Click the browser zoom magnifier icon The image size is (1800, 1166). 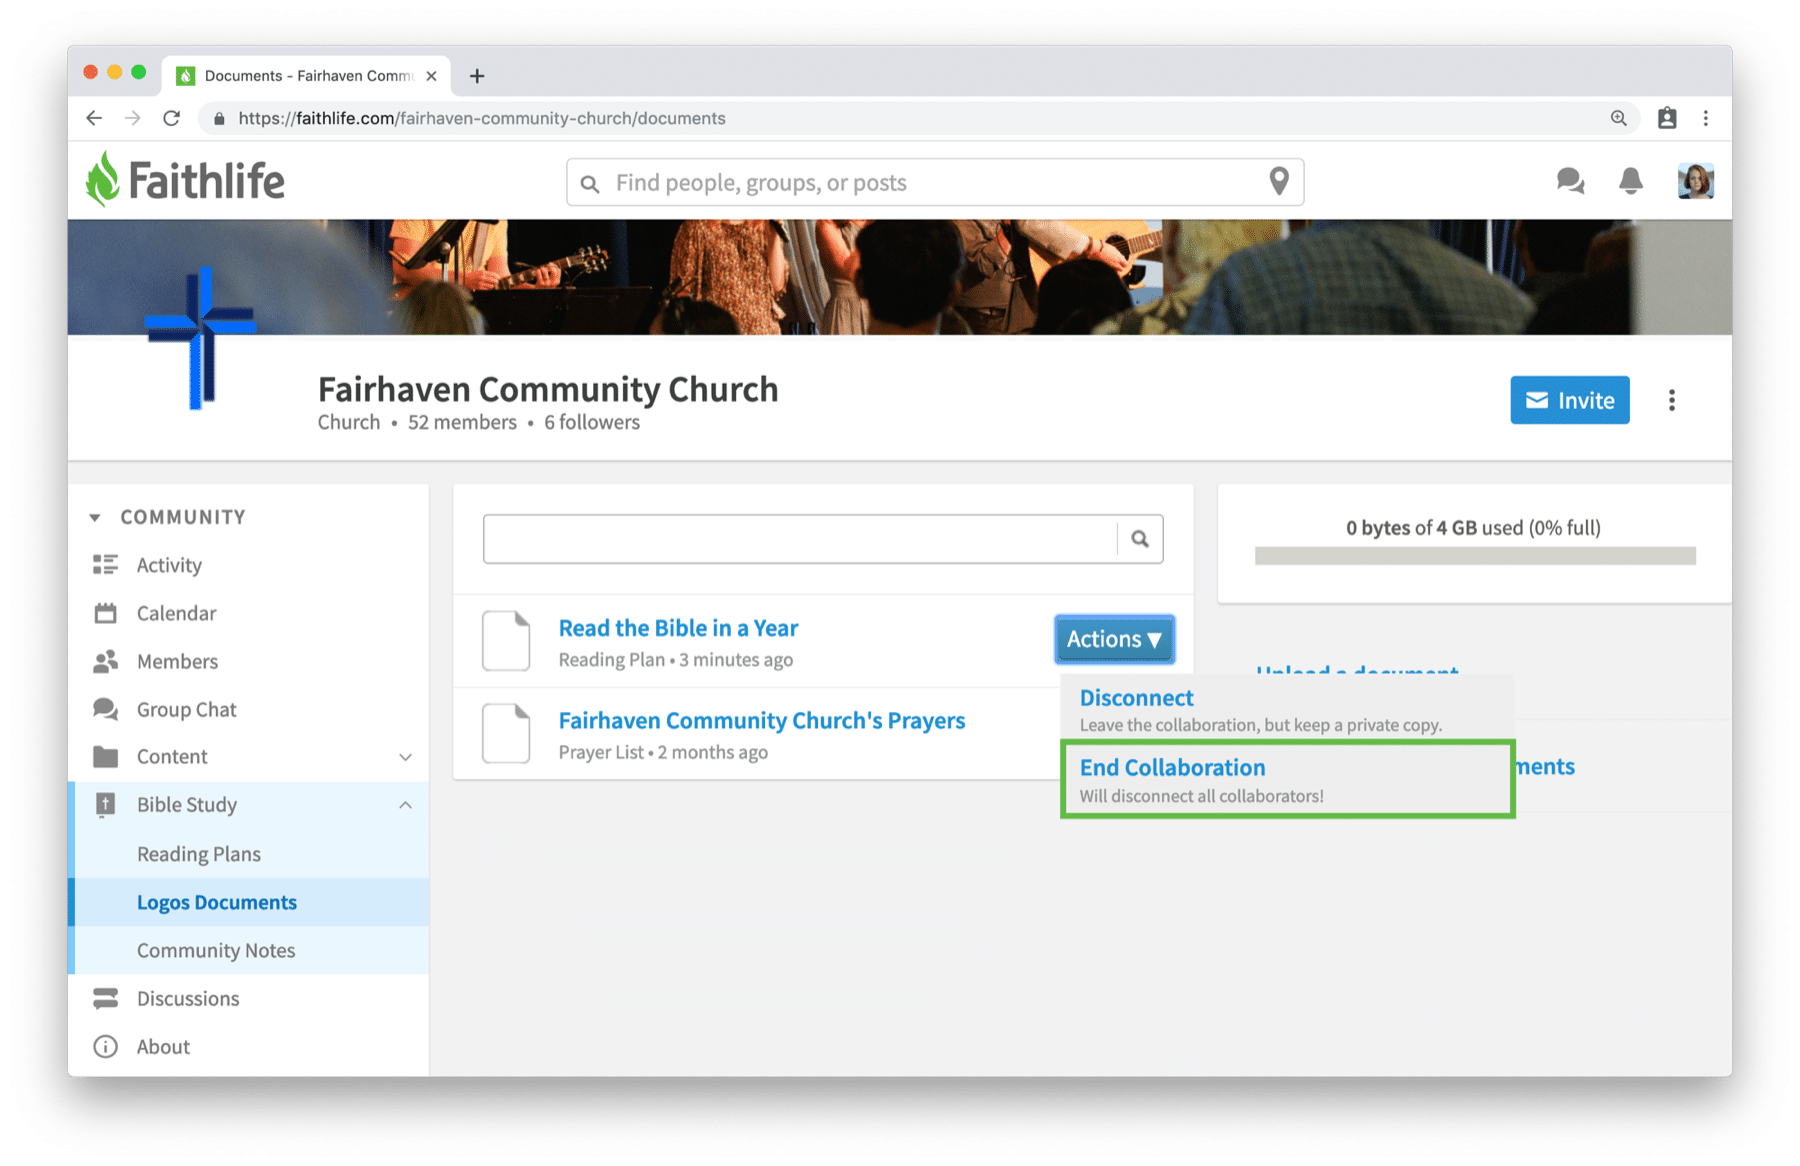tap(1618, 118)
